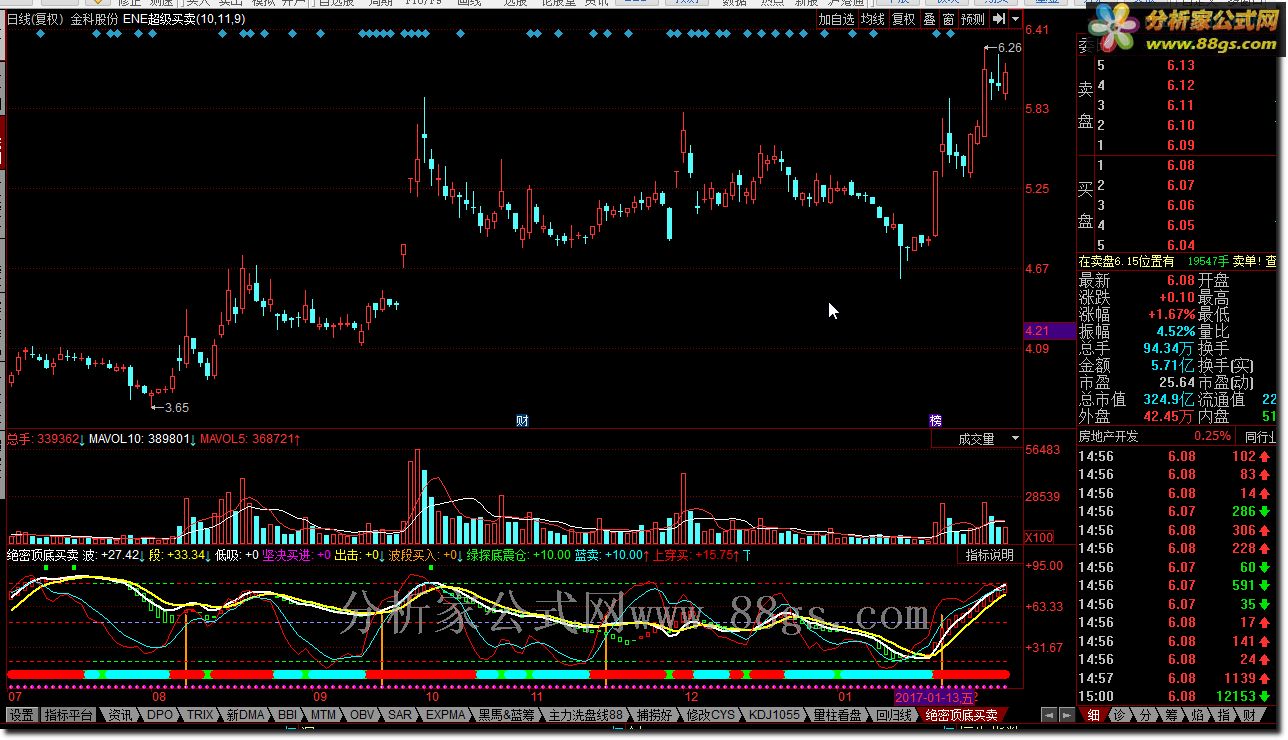The height and width of the screenshot is (740, 1288).
Task: Select the 回归线 indicator tab
Action: 894,715
